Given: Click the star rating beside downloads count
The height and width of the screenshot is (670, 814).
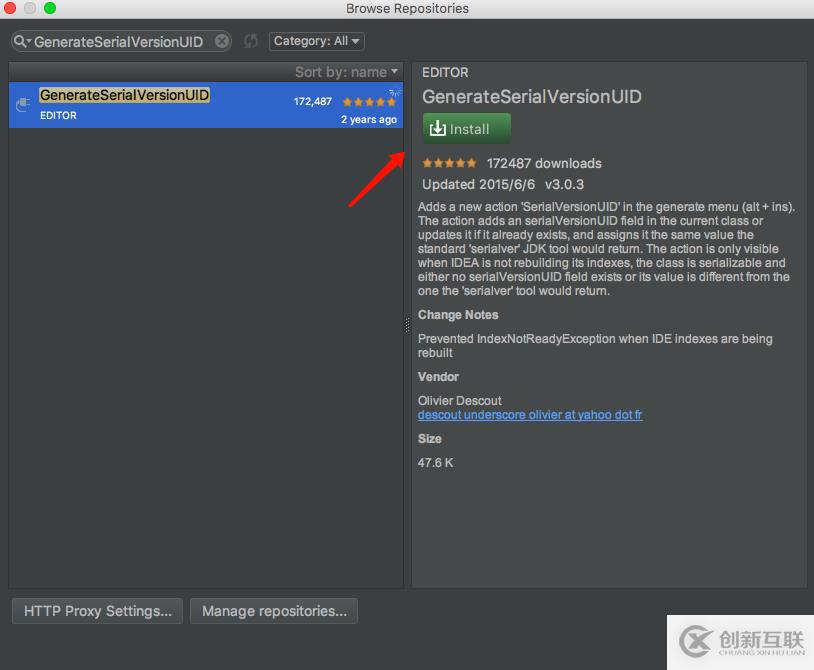Looking at the screenshot, I should pyautogui.click(x=449, y=163).
